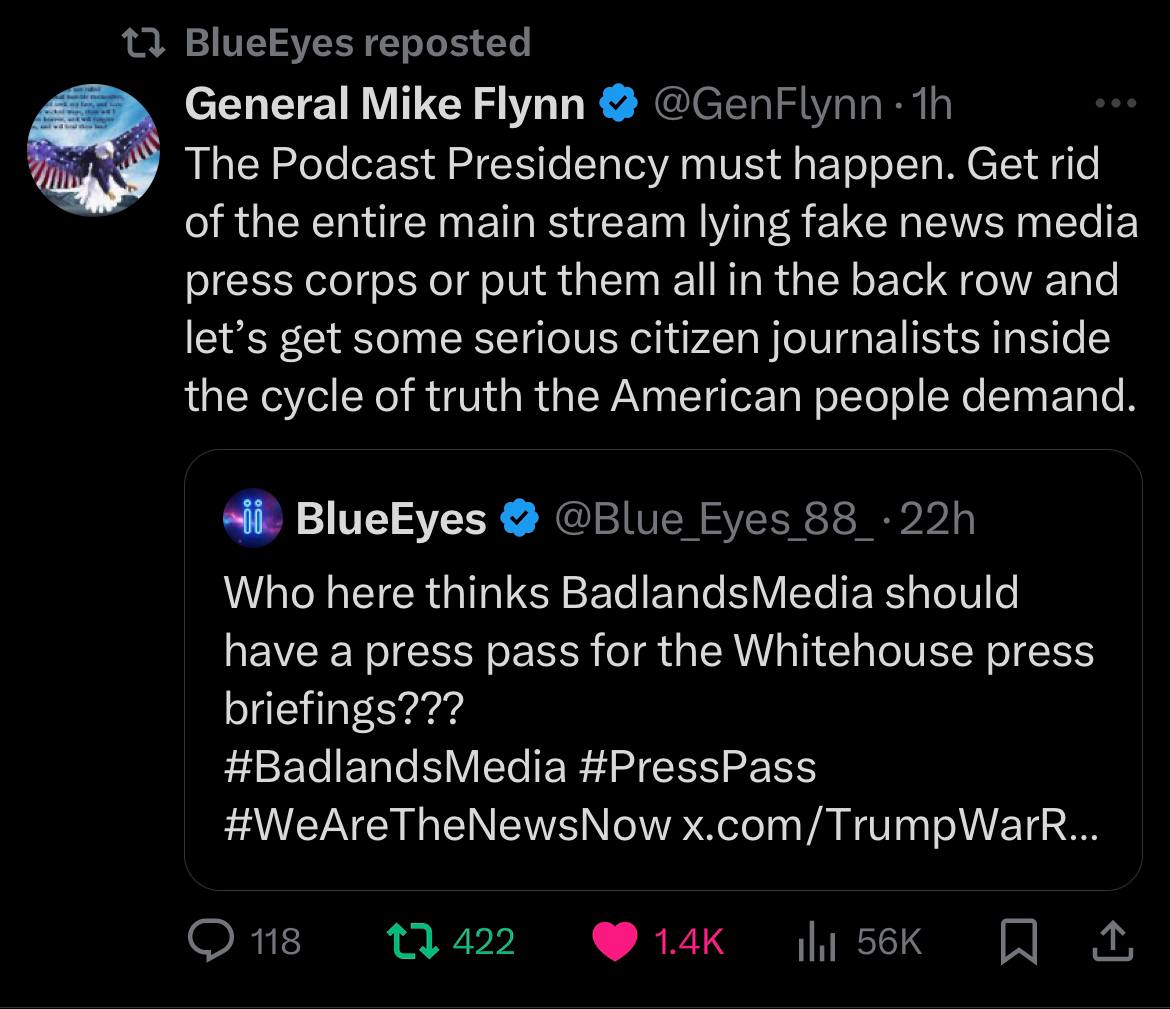
Task: Open the 22h timestamp in quoted post
Action: (x=937, y=519)
